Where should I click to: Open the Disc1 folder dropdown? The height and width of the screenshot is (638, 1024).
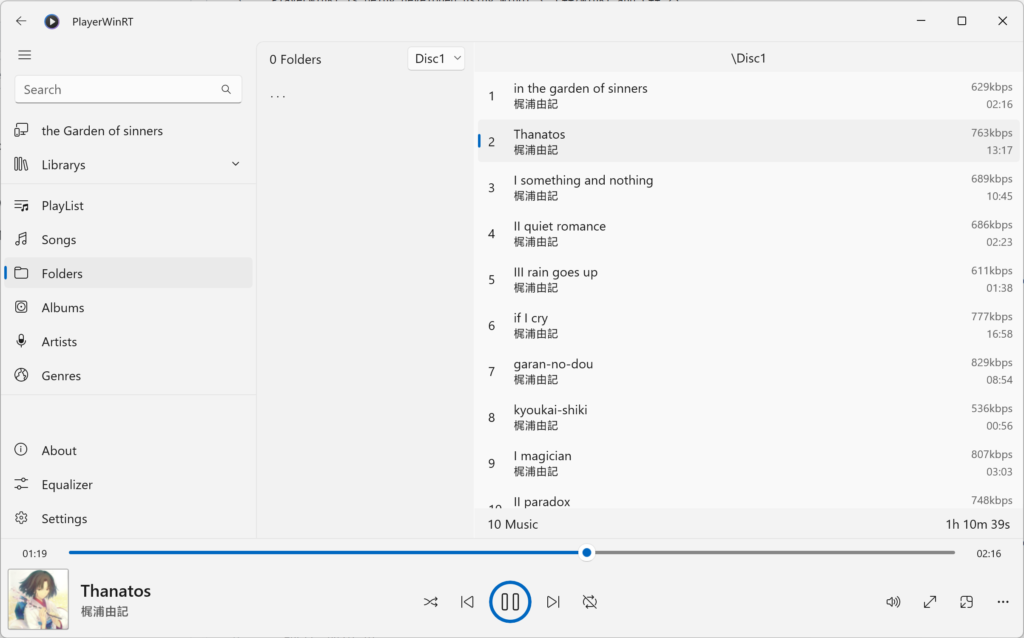436,59
